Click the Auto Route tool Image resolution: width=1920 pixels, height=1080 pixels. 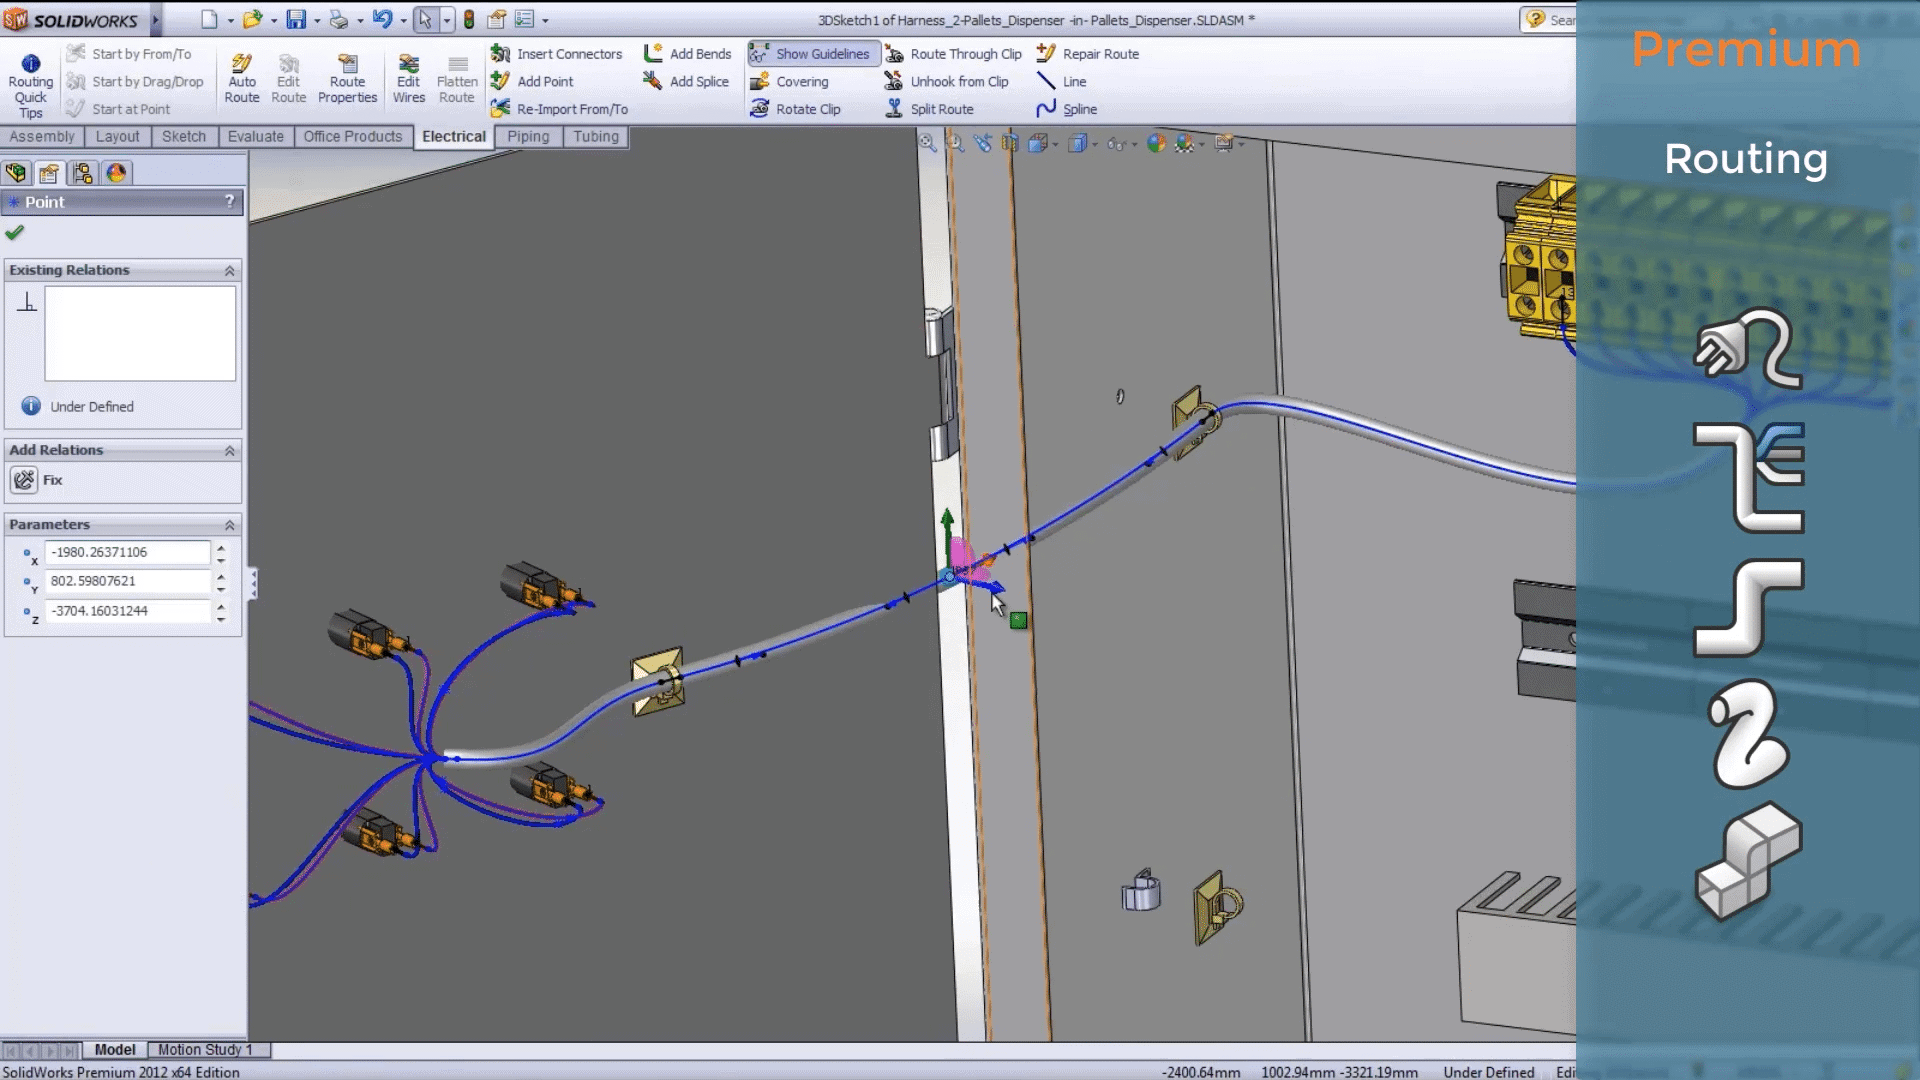pos(241,79)
